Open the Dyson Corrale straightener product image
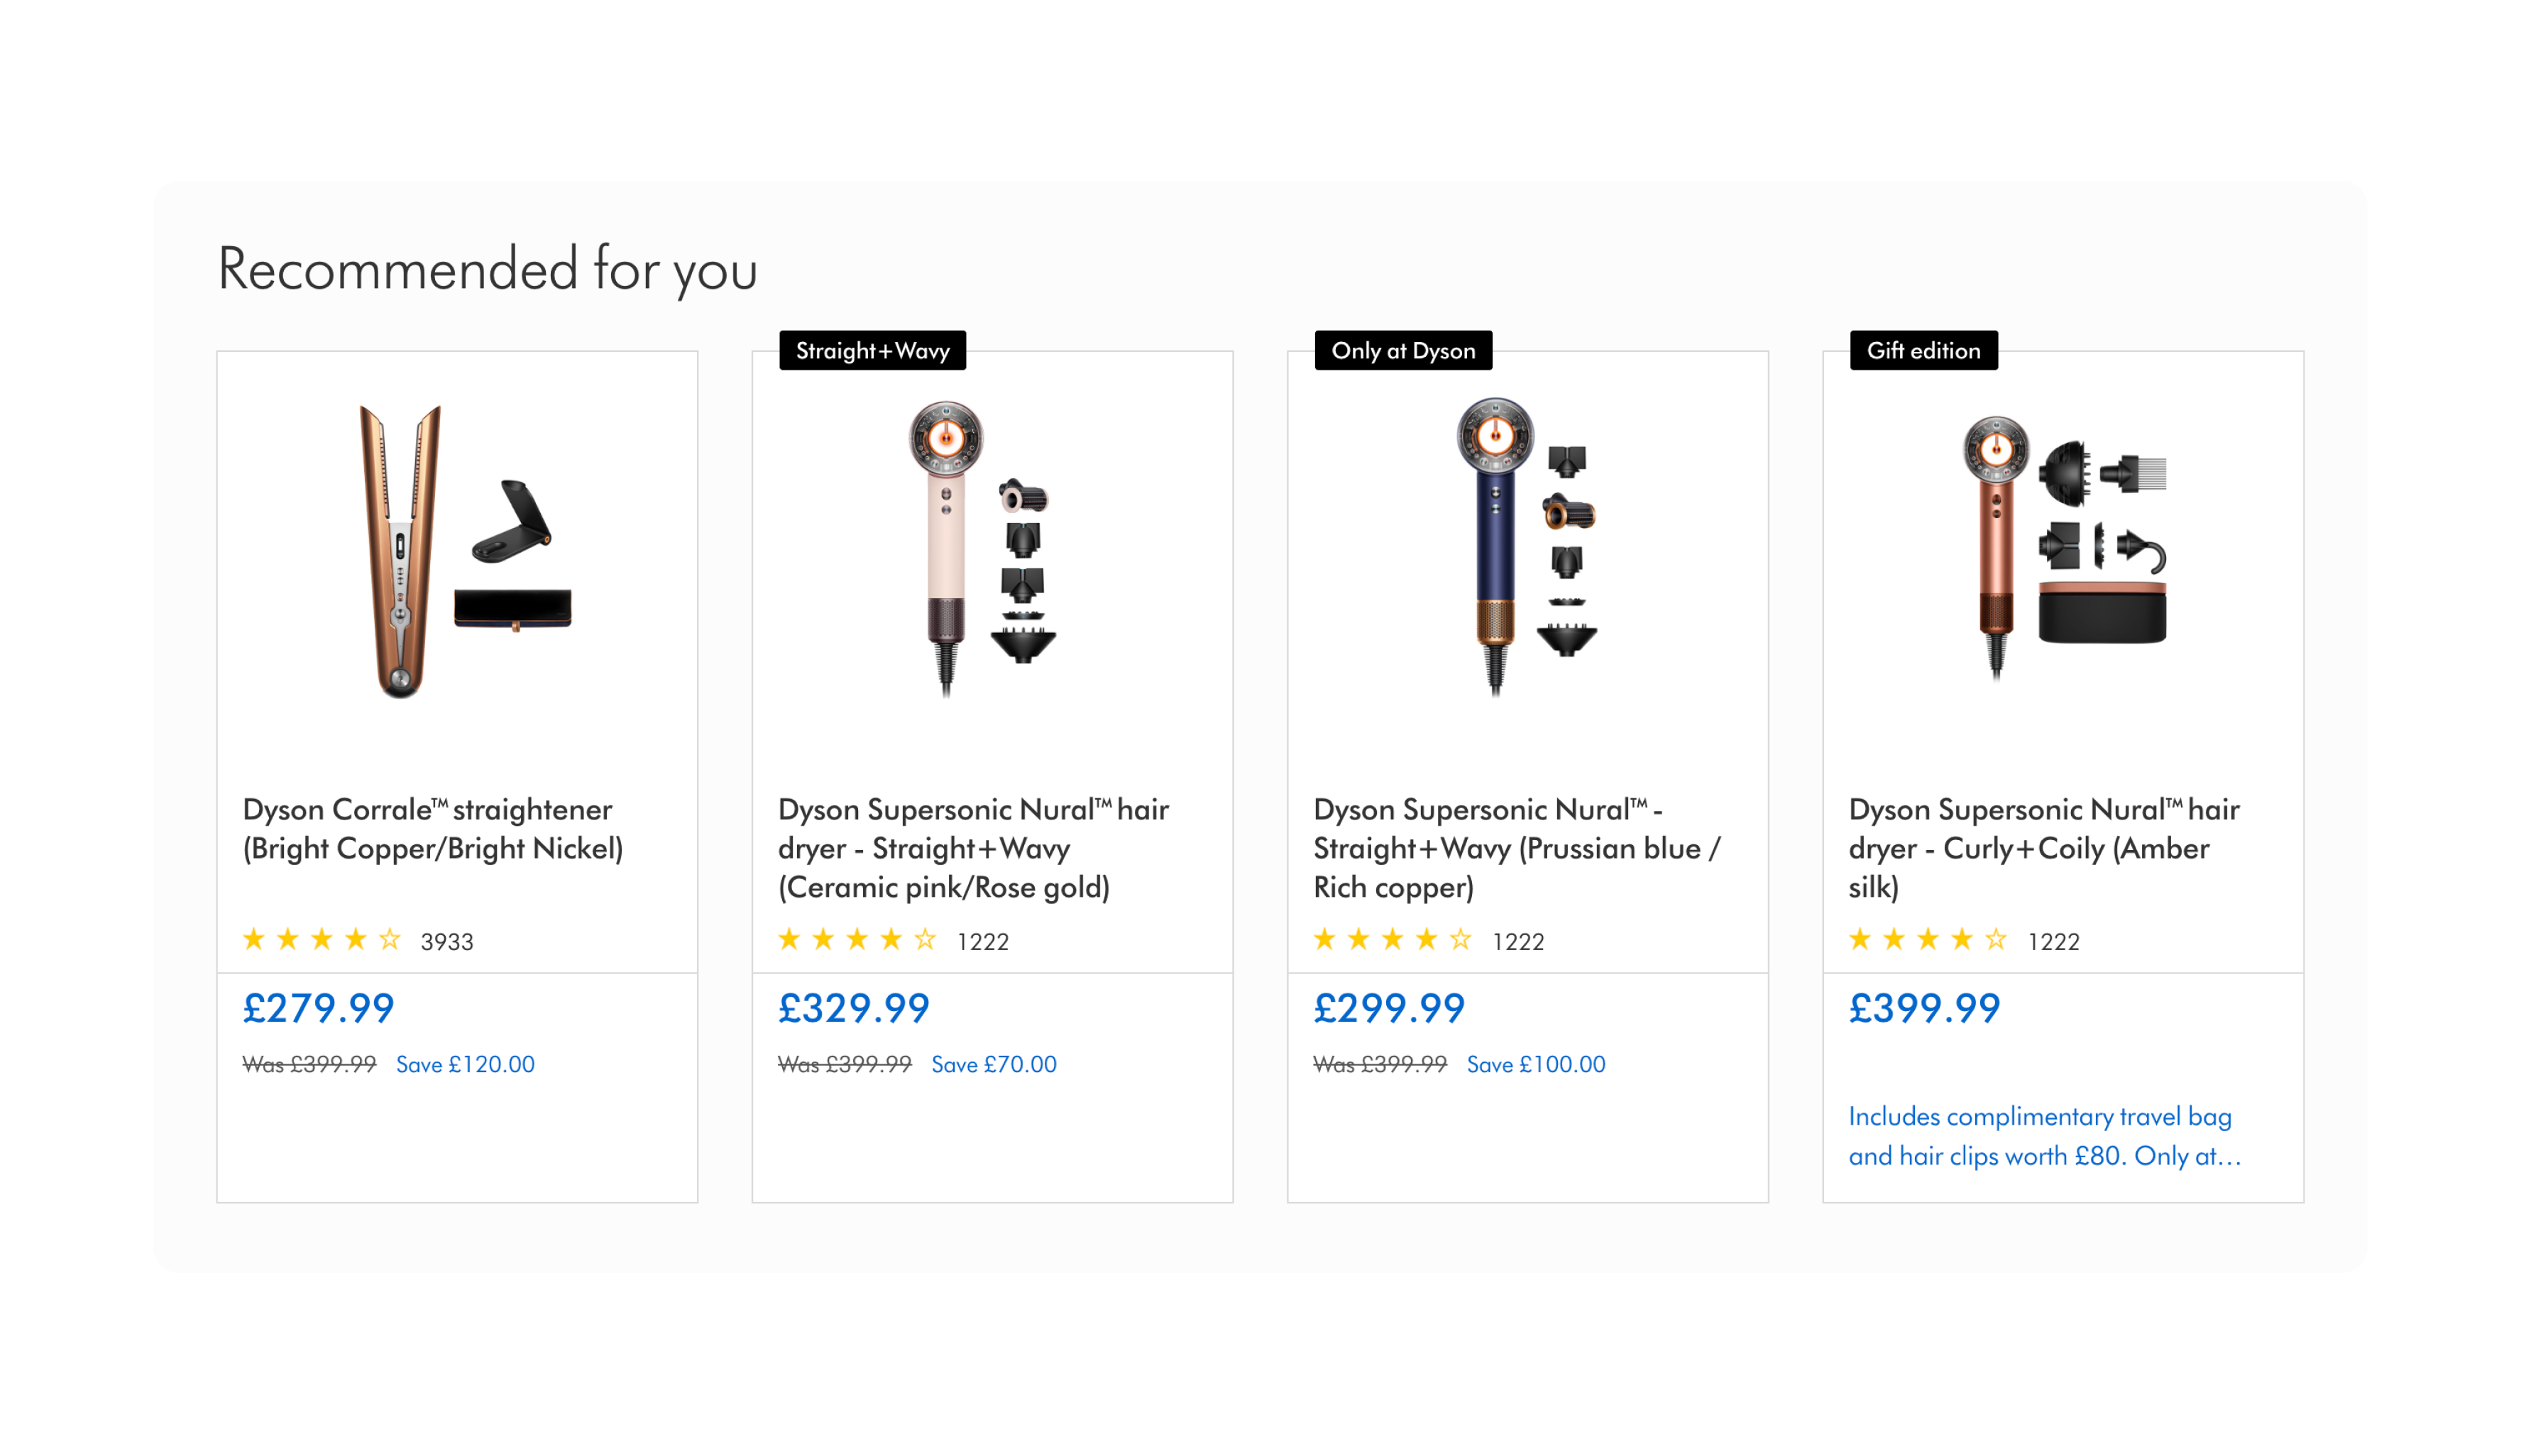The width and height of the screenshot is (2521, 1456). (x=457, y=551)
